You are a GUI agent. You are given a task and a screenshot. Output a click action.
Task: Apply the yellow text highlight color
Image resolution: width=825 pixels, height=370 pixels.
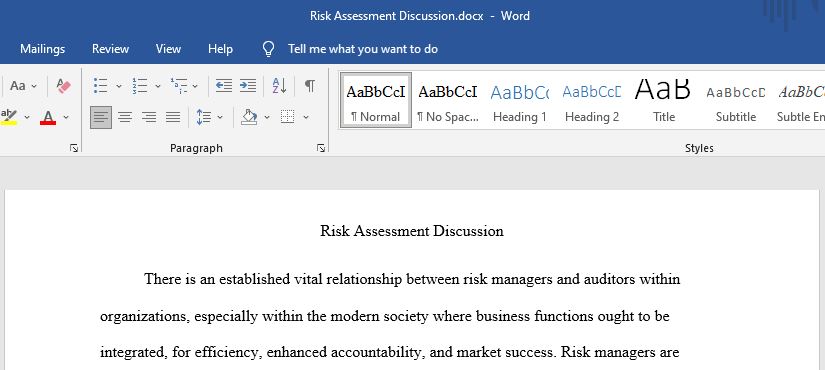(9, 116)
